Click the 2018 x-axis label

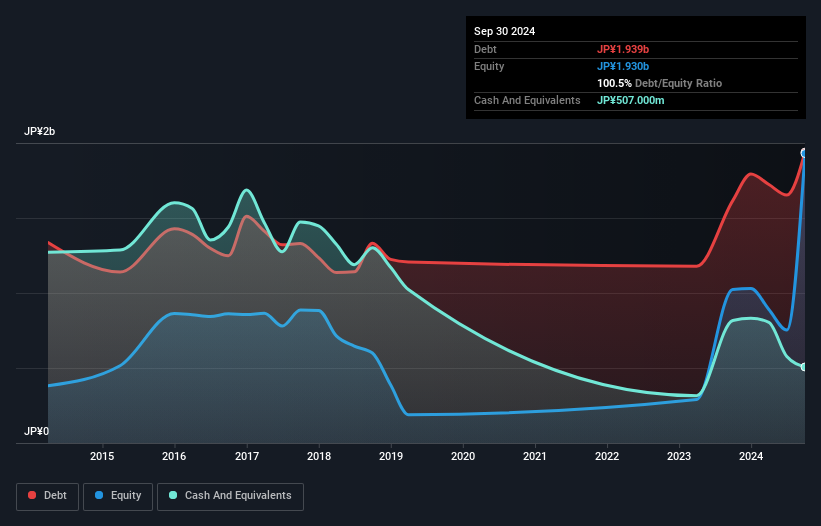pyautogui.click(x=319, y=456)
